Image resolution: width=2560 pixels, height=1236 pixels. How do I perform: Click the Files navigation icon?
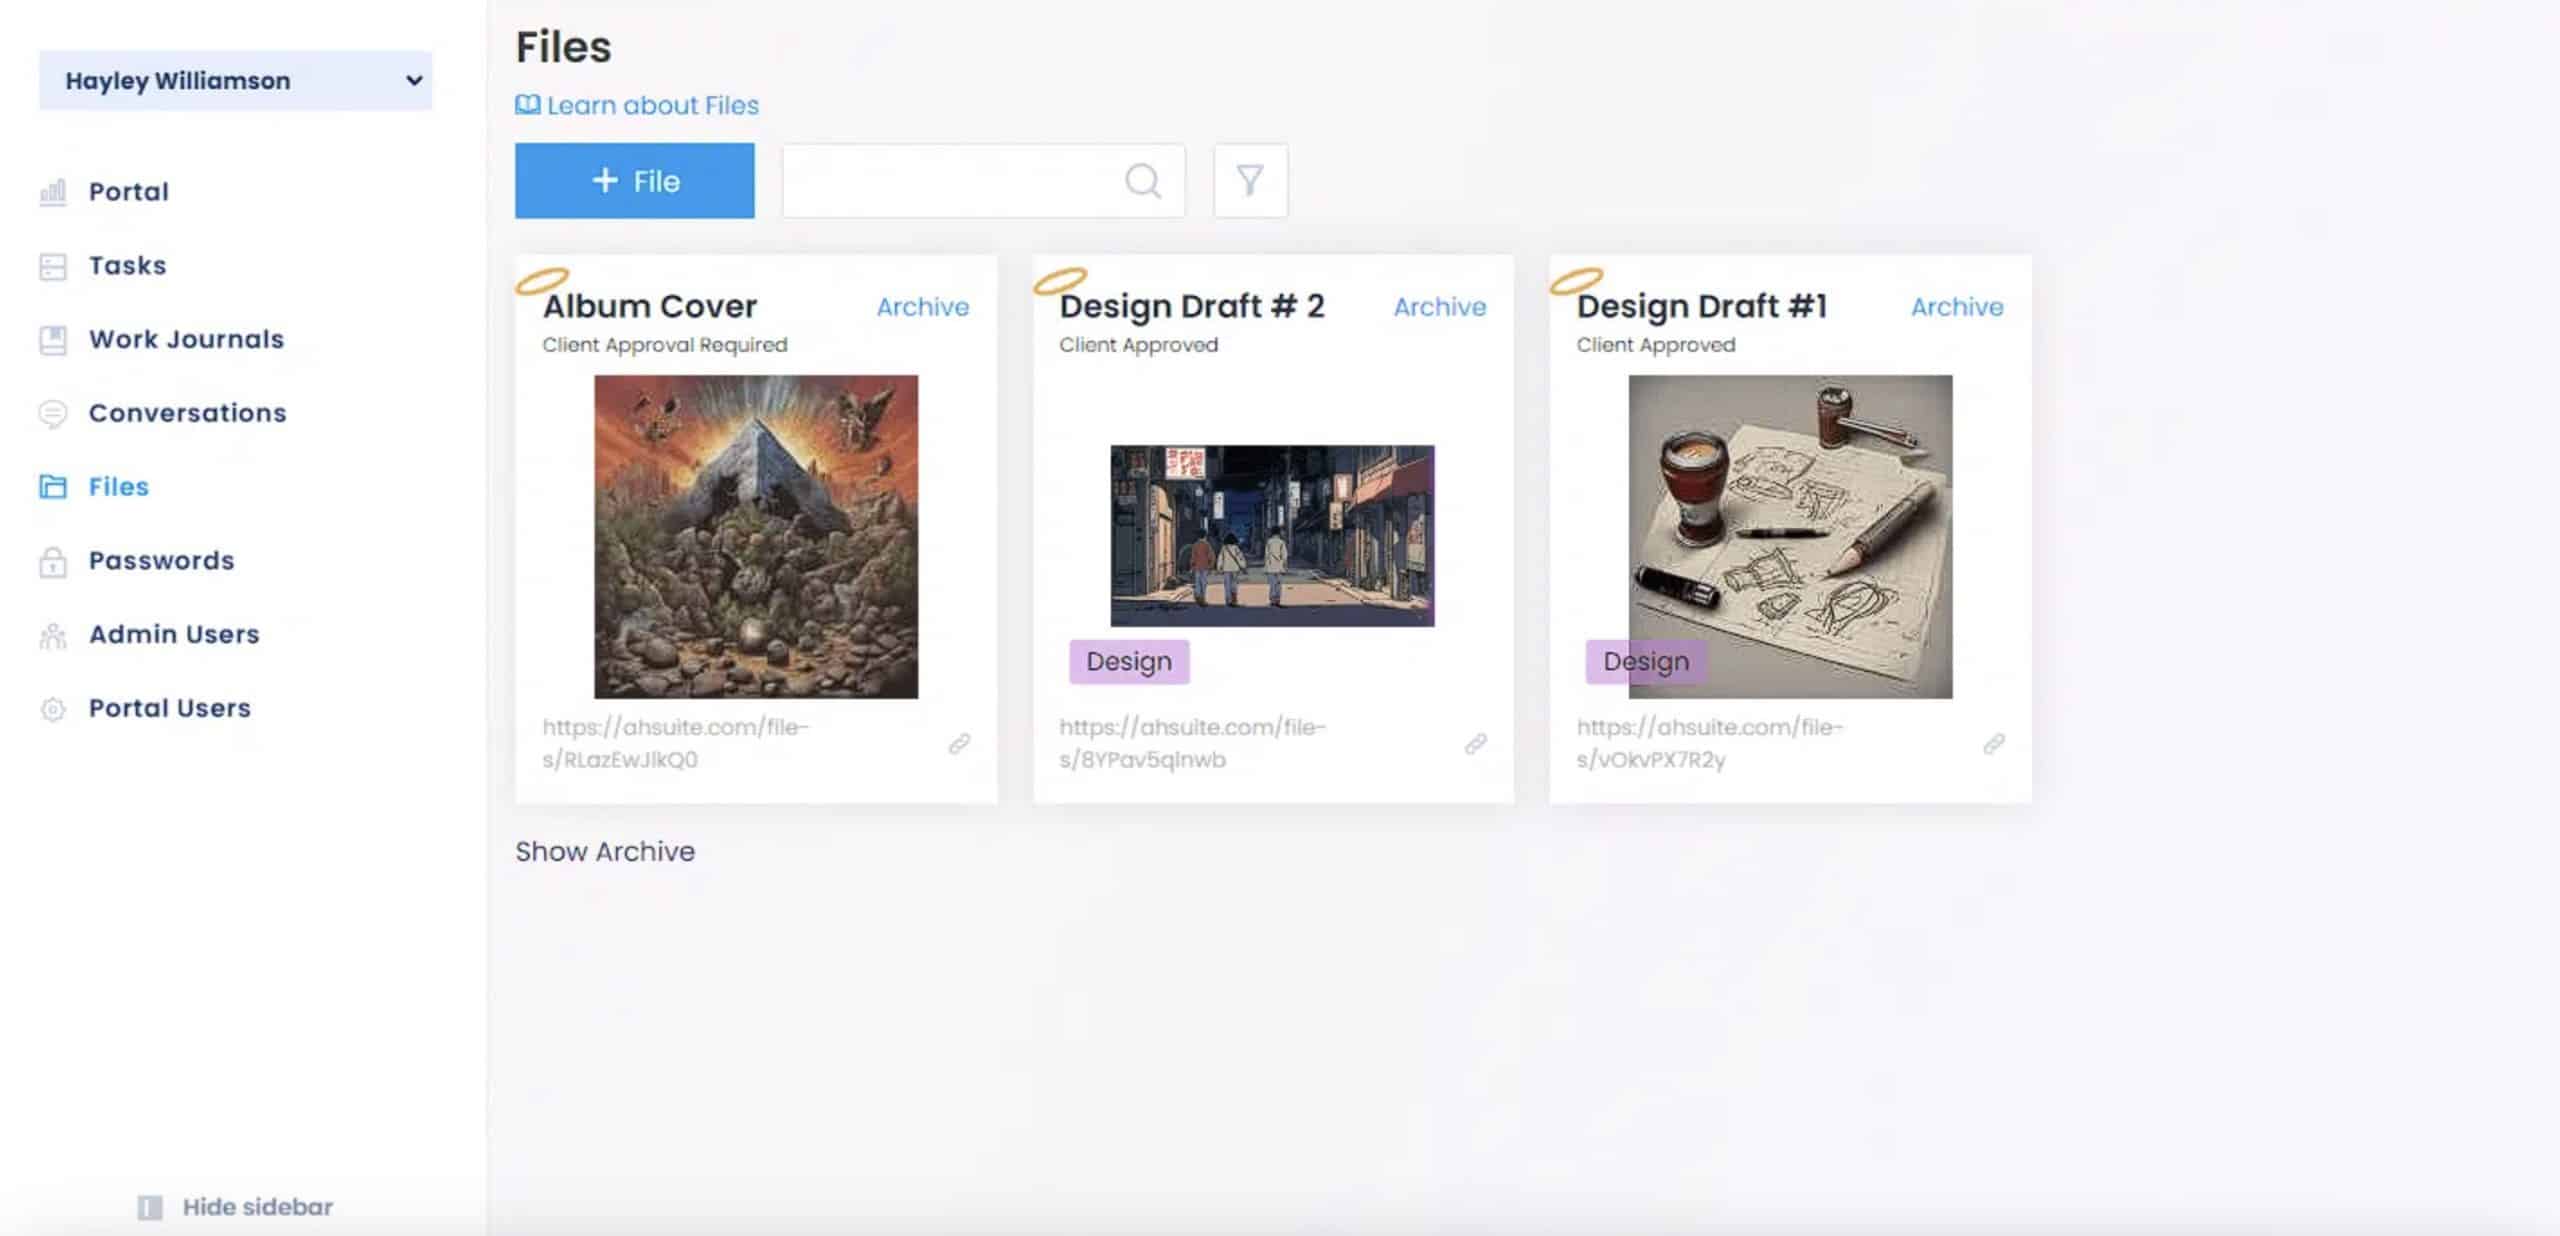[x=54, y=485]
